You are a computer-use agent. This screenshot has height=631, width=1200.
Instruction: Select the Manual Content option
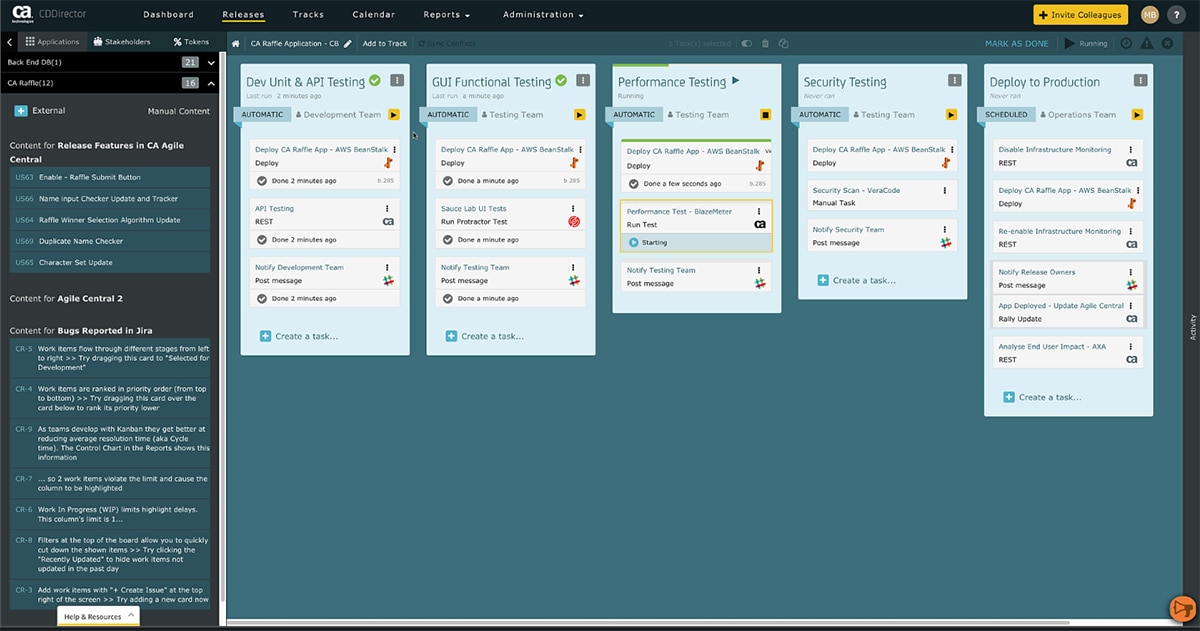179,111
